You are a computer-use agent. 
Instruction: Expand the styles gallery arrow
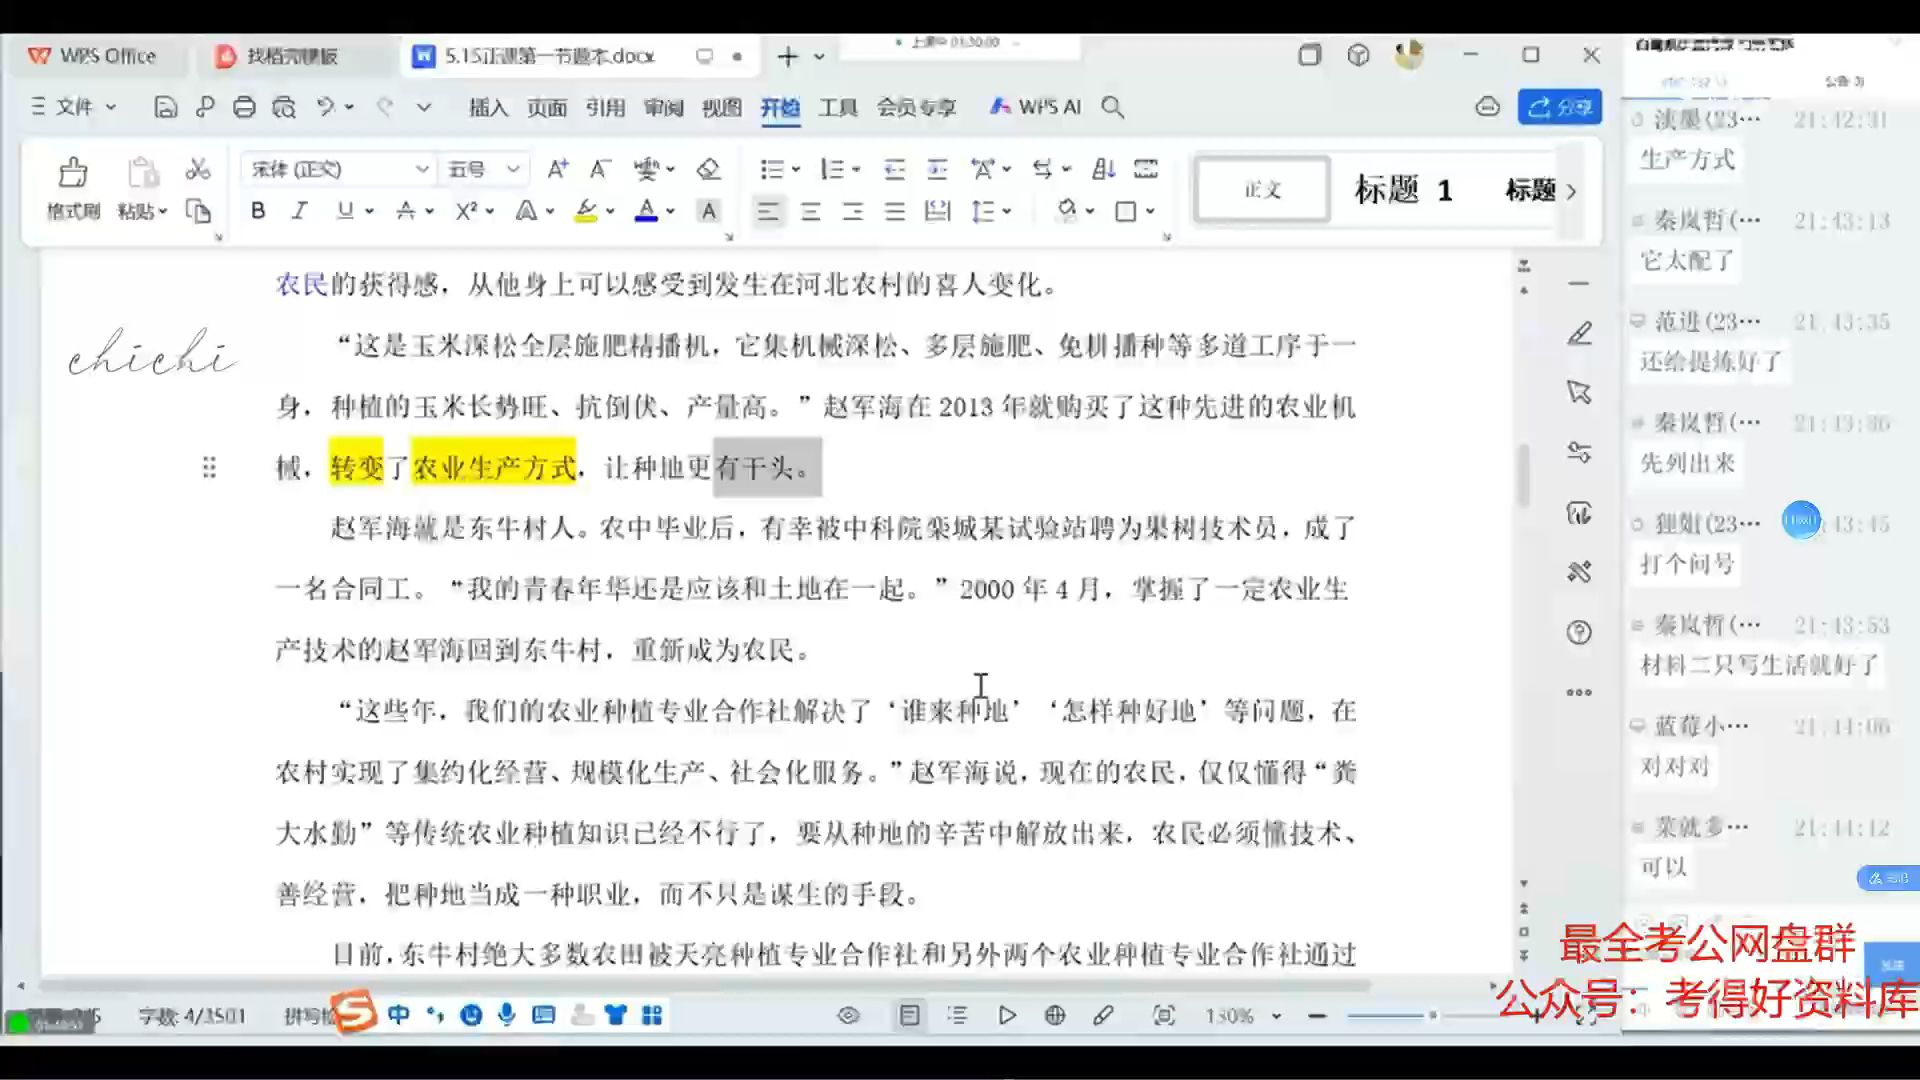tap(1572, 191)
